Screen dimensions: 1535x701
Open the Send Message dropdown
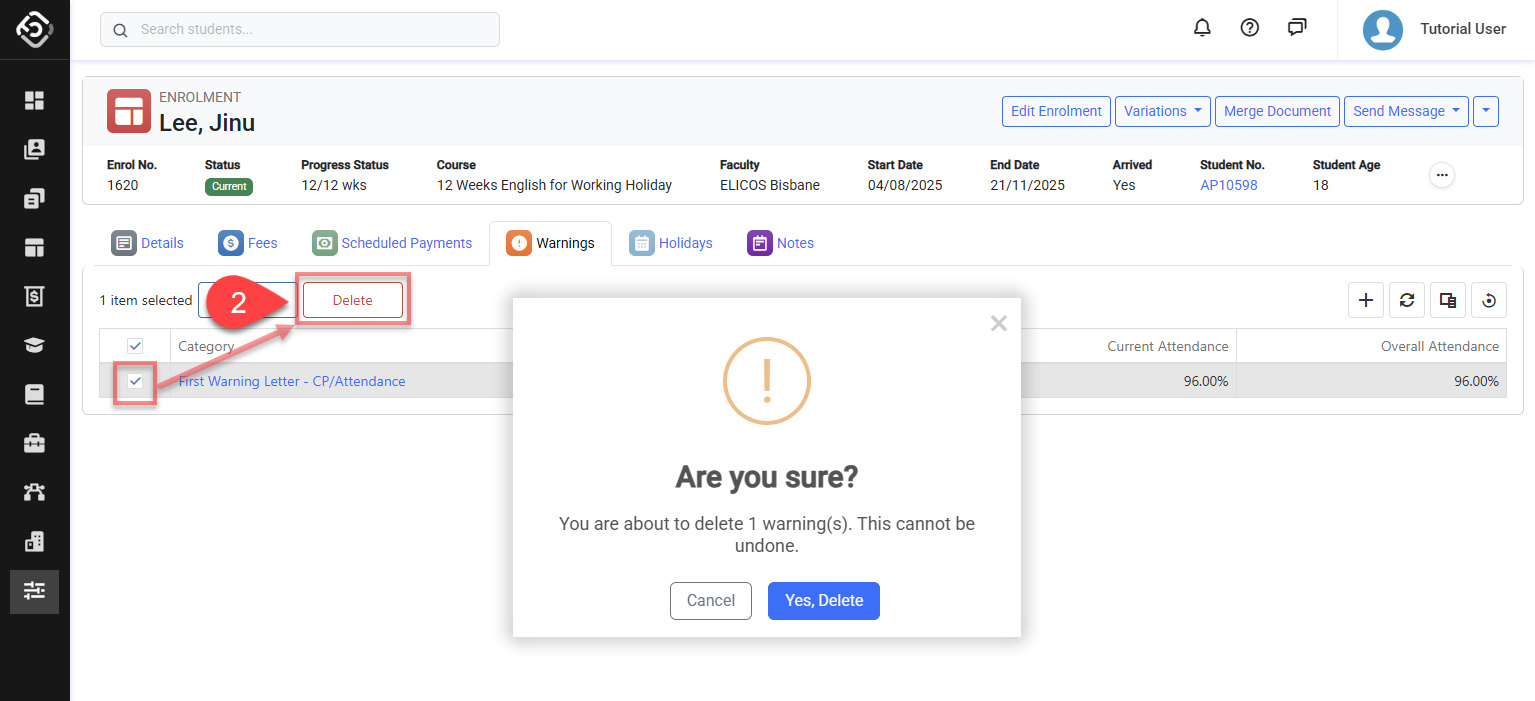point(1405,111)
